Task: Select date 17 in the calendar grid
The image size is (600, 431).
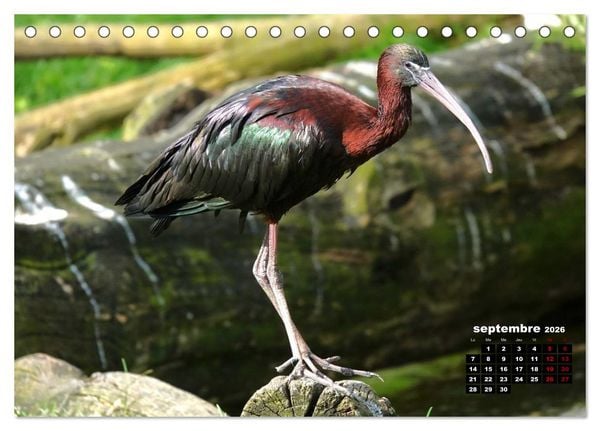Action: (x=519, y=369)
